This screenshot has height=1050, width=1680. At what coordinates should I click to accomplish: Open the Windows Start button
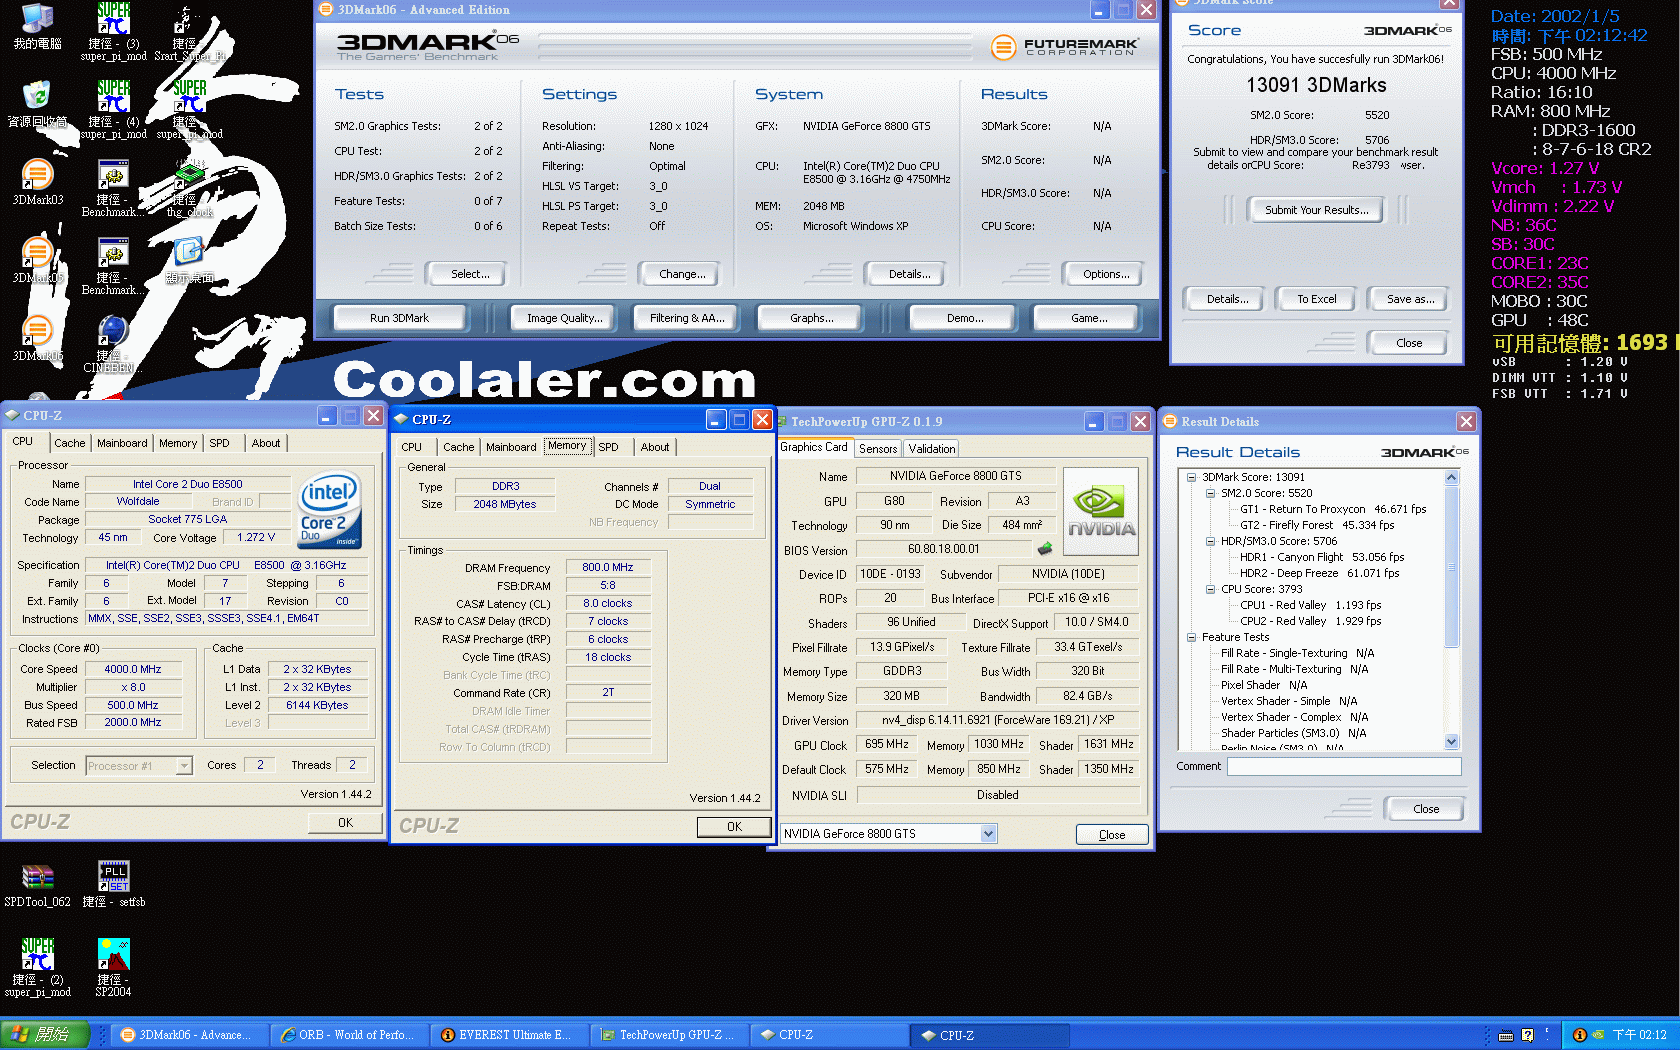point(45,1035)
